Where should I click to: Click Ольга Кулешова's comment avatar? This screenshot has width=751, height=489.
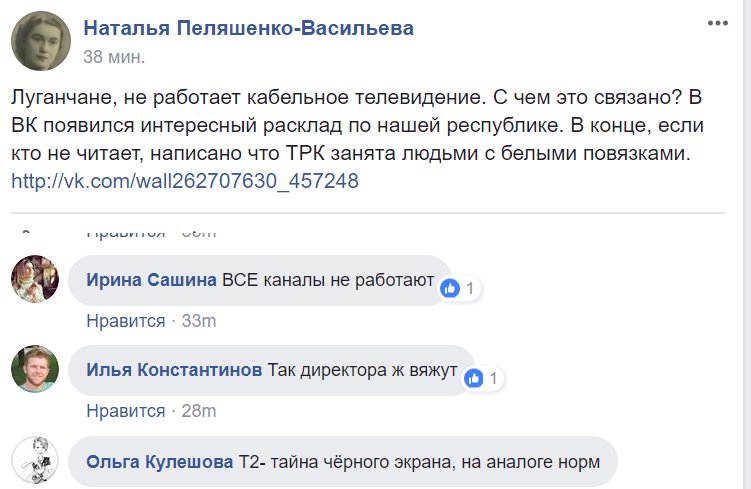[35, 460]
